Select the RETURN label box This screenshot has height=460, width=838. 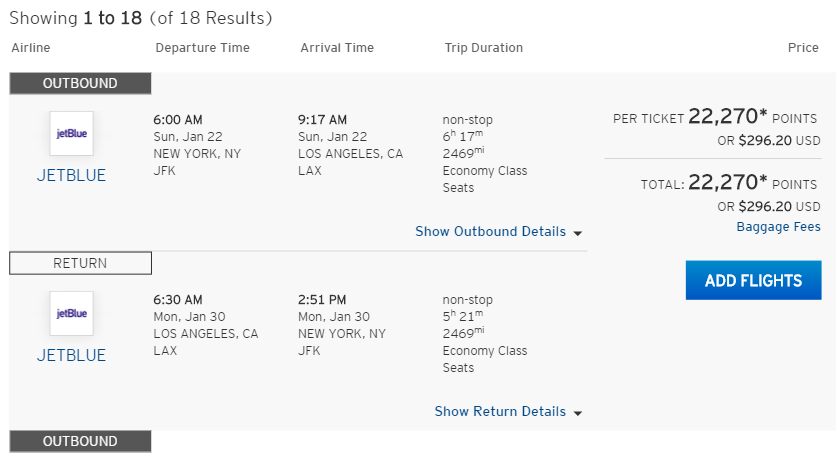coord(80,263)
